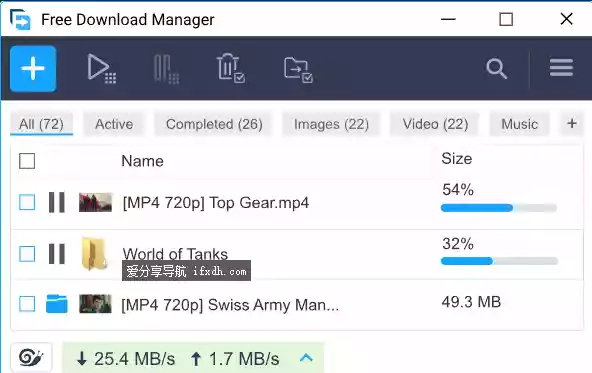Pause all downloads via toolbar pause icon

166,69
